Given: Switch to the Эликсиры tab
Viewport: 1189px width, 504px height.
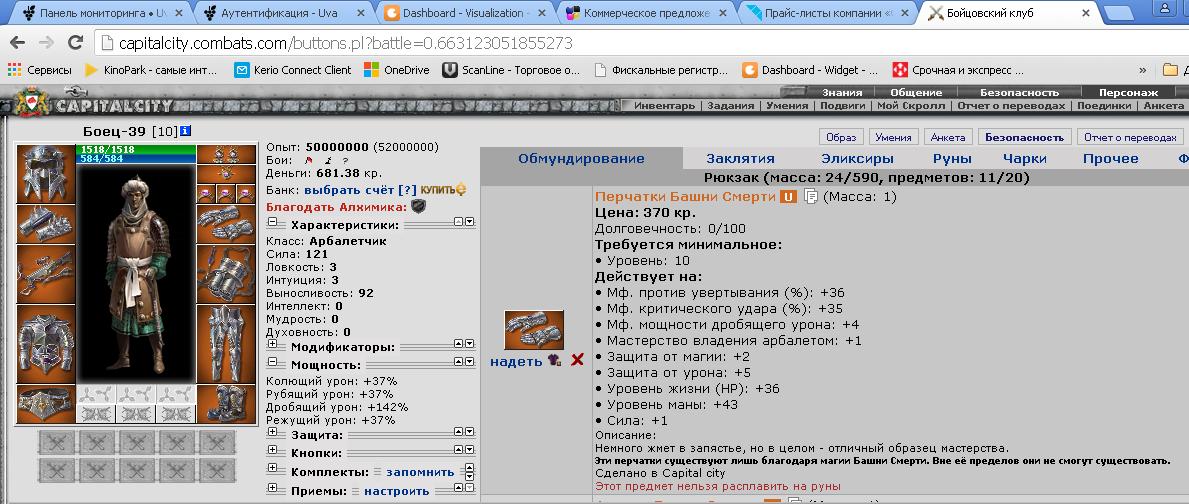Looking at the screenshot, I should click(857, 158).
